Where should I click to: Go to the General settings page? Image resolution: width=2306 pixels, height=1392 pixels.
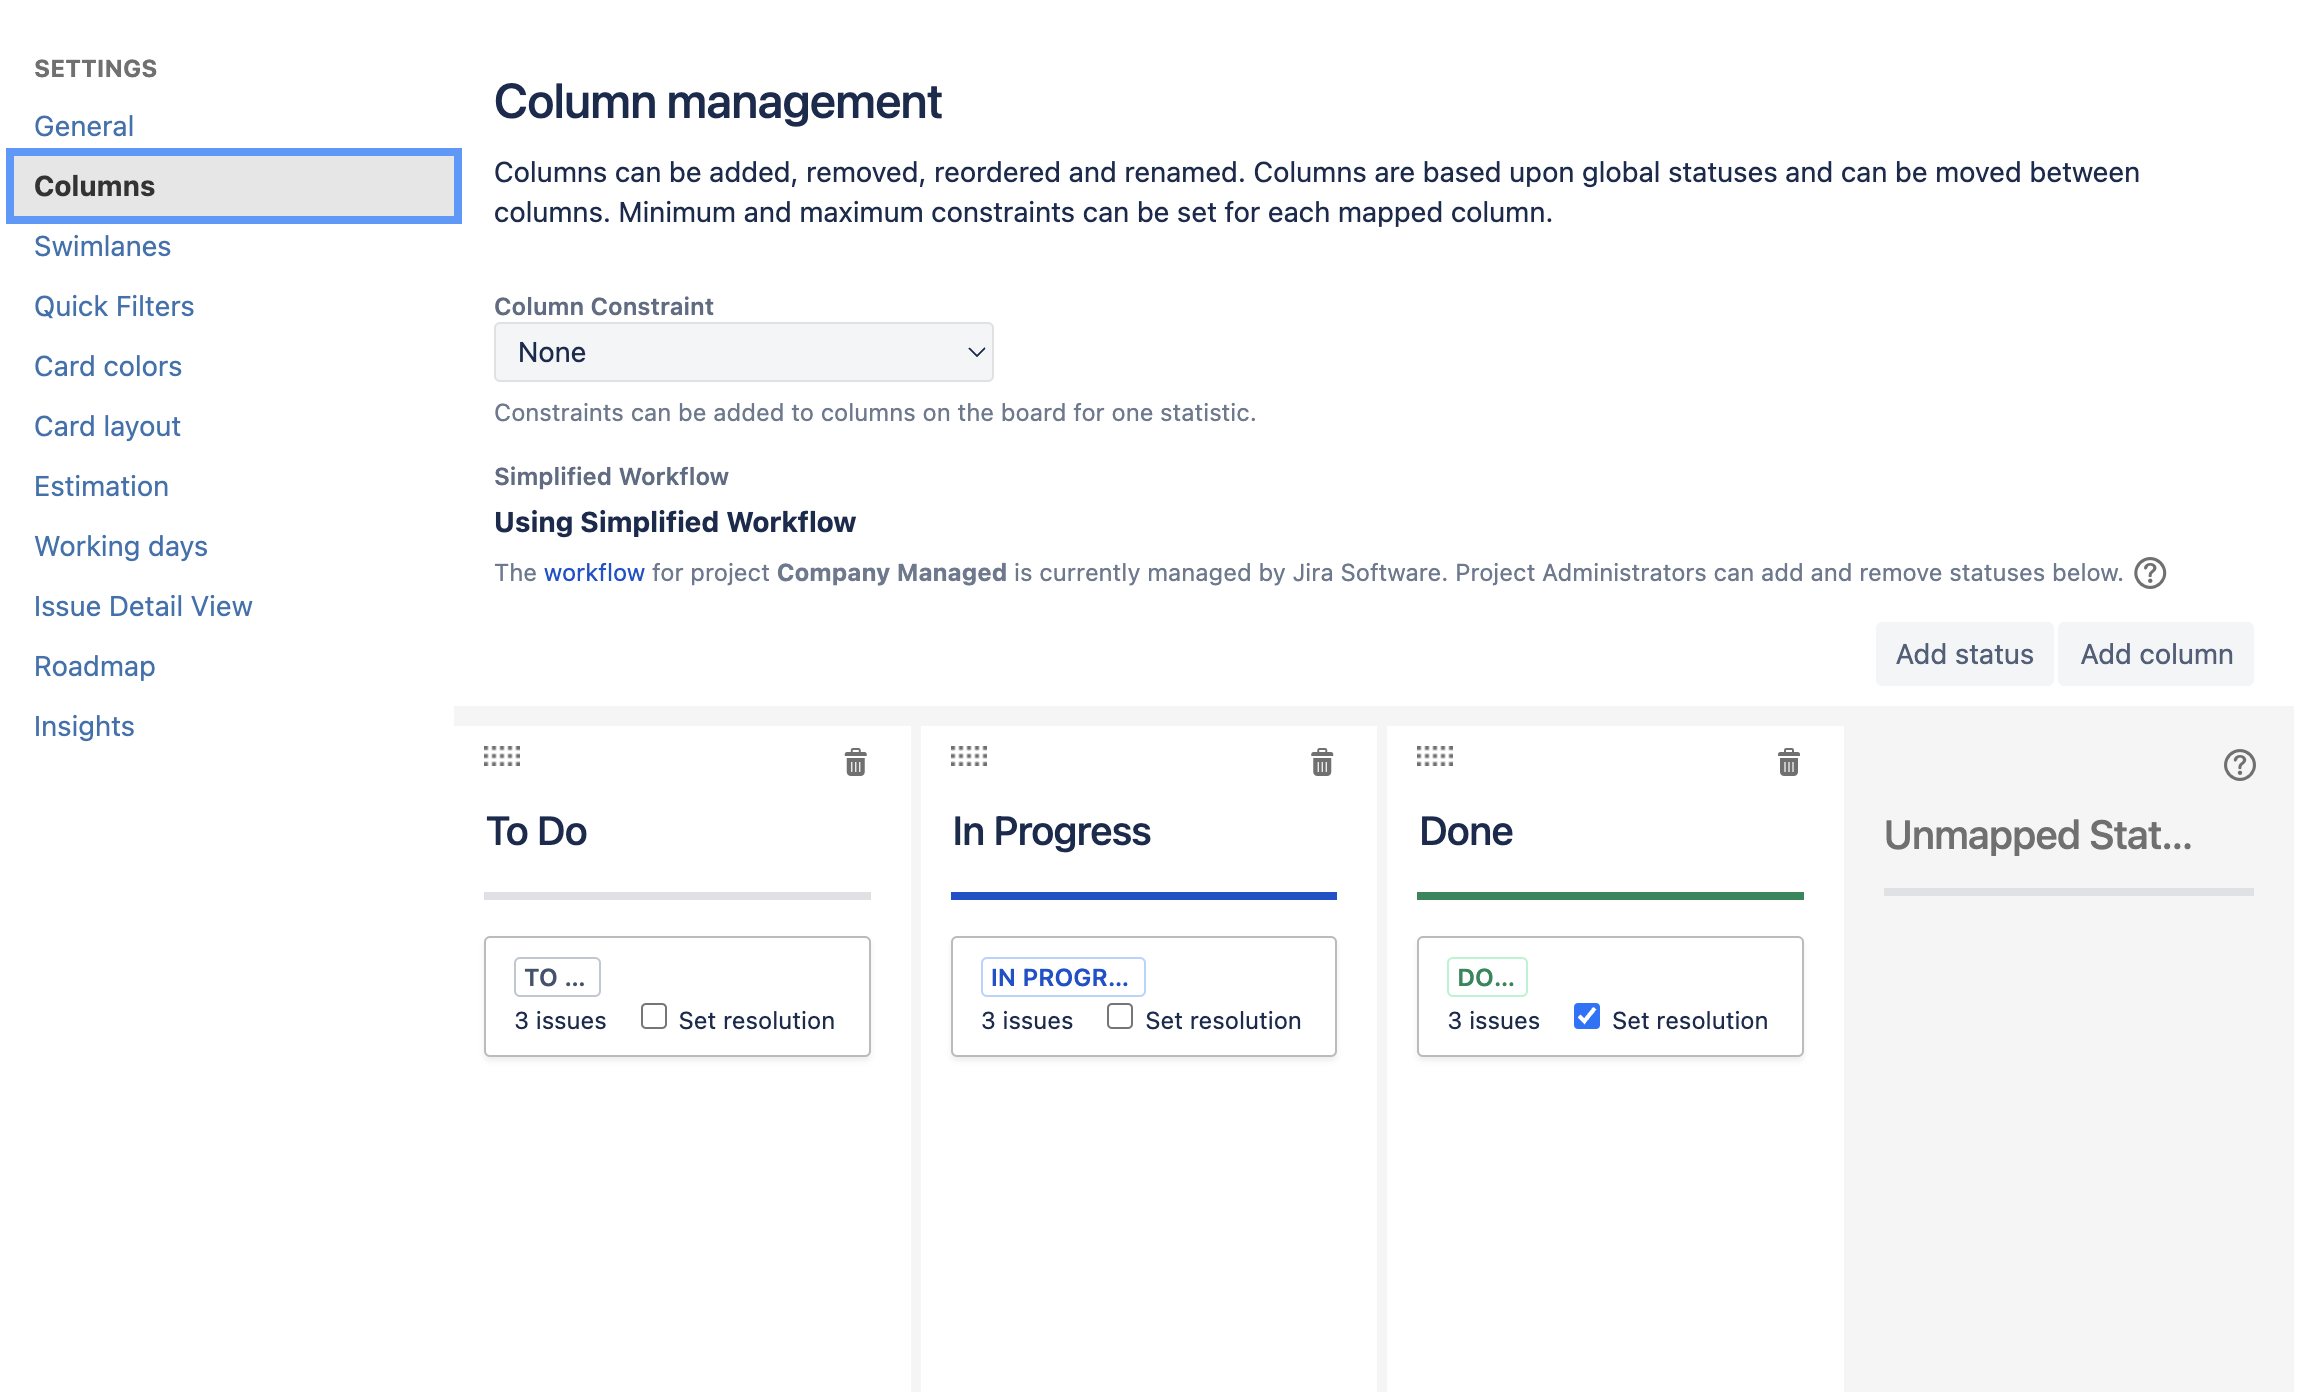pyautogui.click(x=84, y=126)
